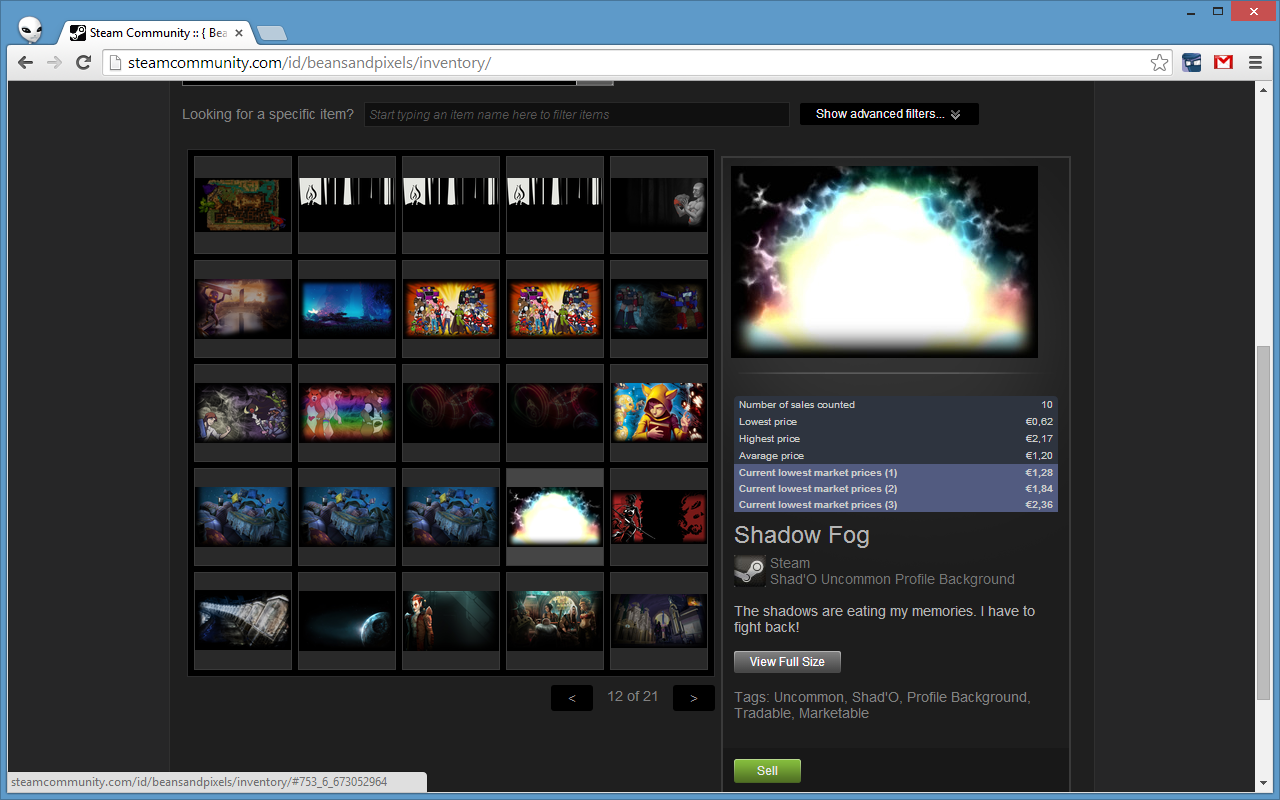Select the red dragon background thumbnail
Viewport: 1280px width, 800px height.
pos(659,516)
